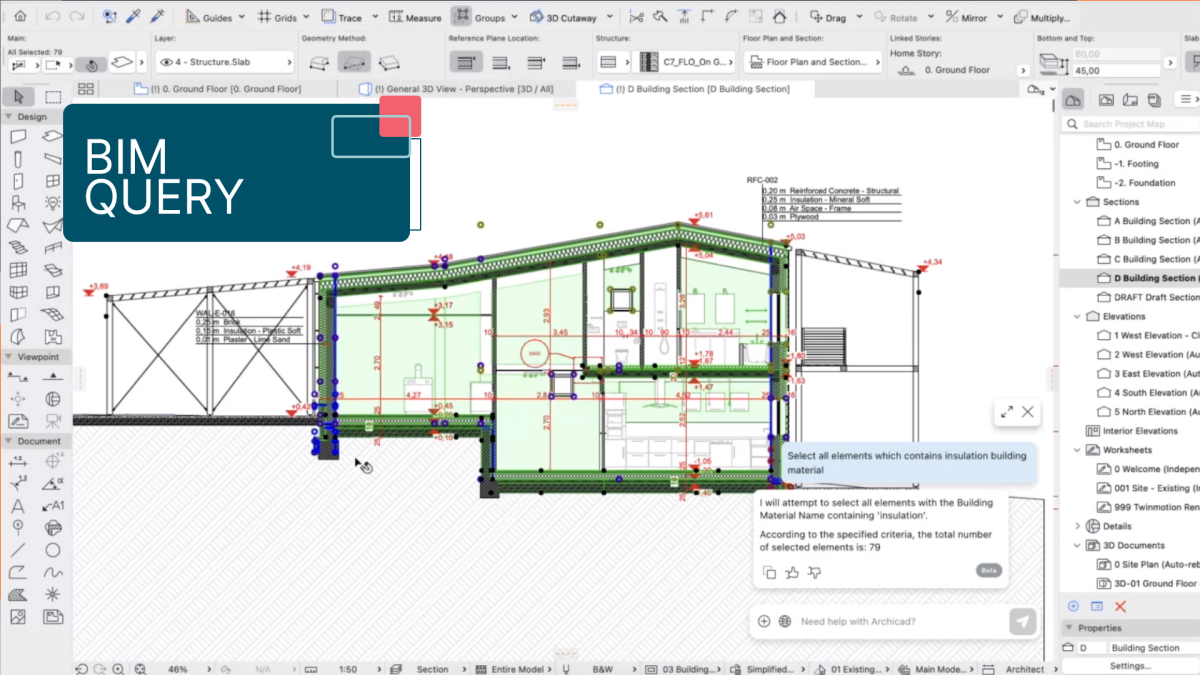Click the Home icon in the toolbar
The height and width of the screenshot is (675, 1200).
[x=20, y=17]
